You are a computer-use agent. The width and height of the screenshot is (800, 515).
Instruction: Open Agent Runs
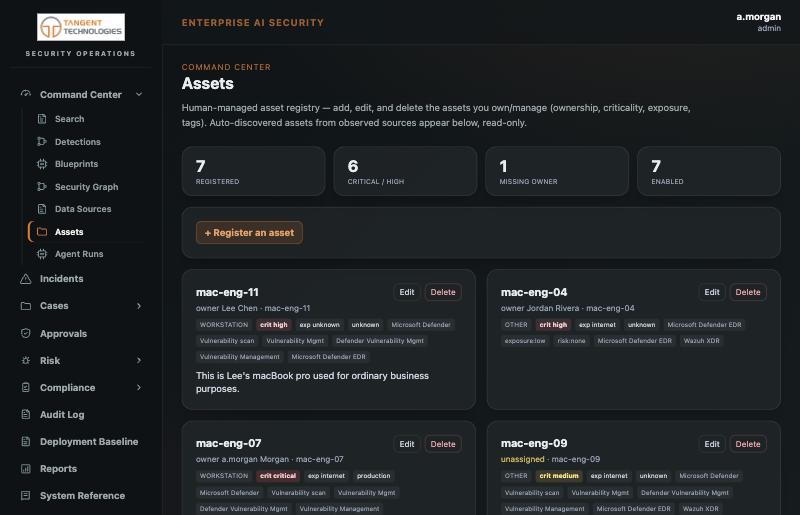pyautogui.click(x=79, y=254)
